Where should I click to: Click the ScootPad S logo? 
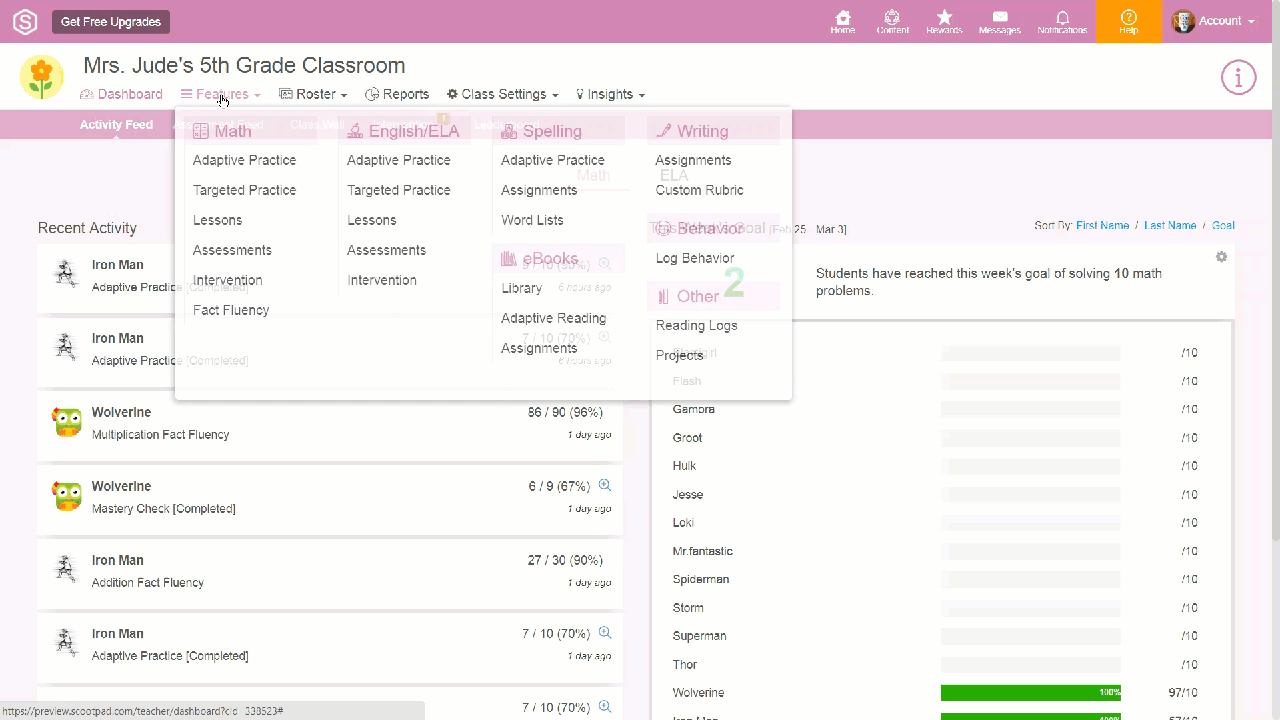pyautogui.click(x=24, y=21)
